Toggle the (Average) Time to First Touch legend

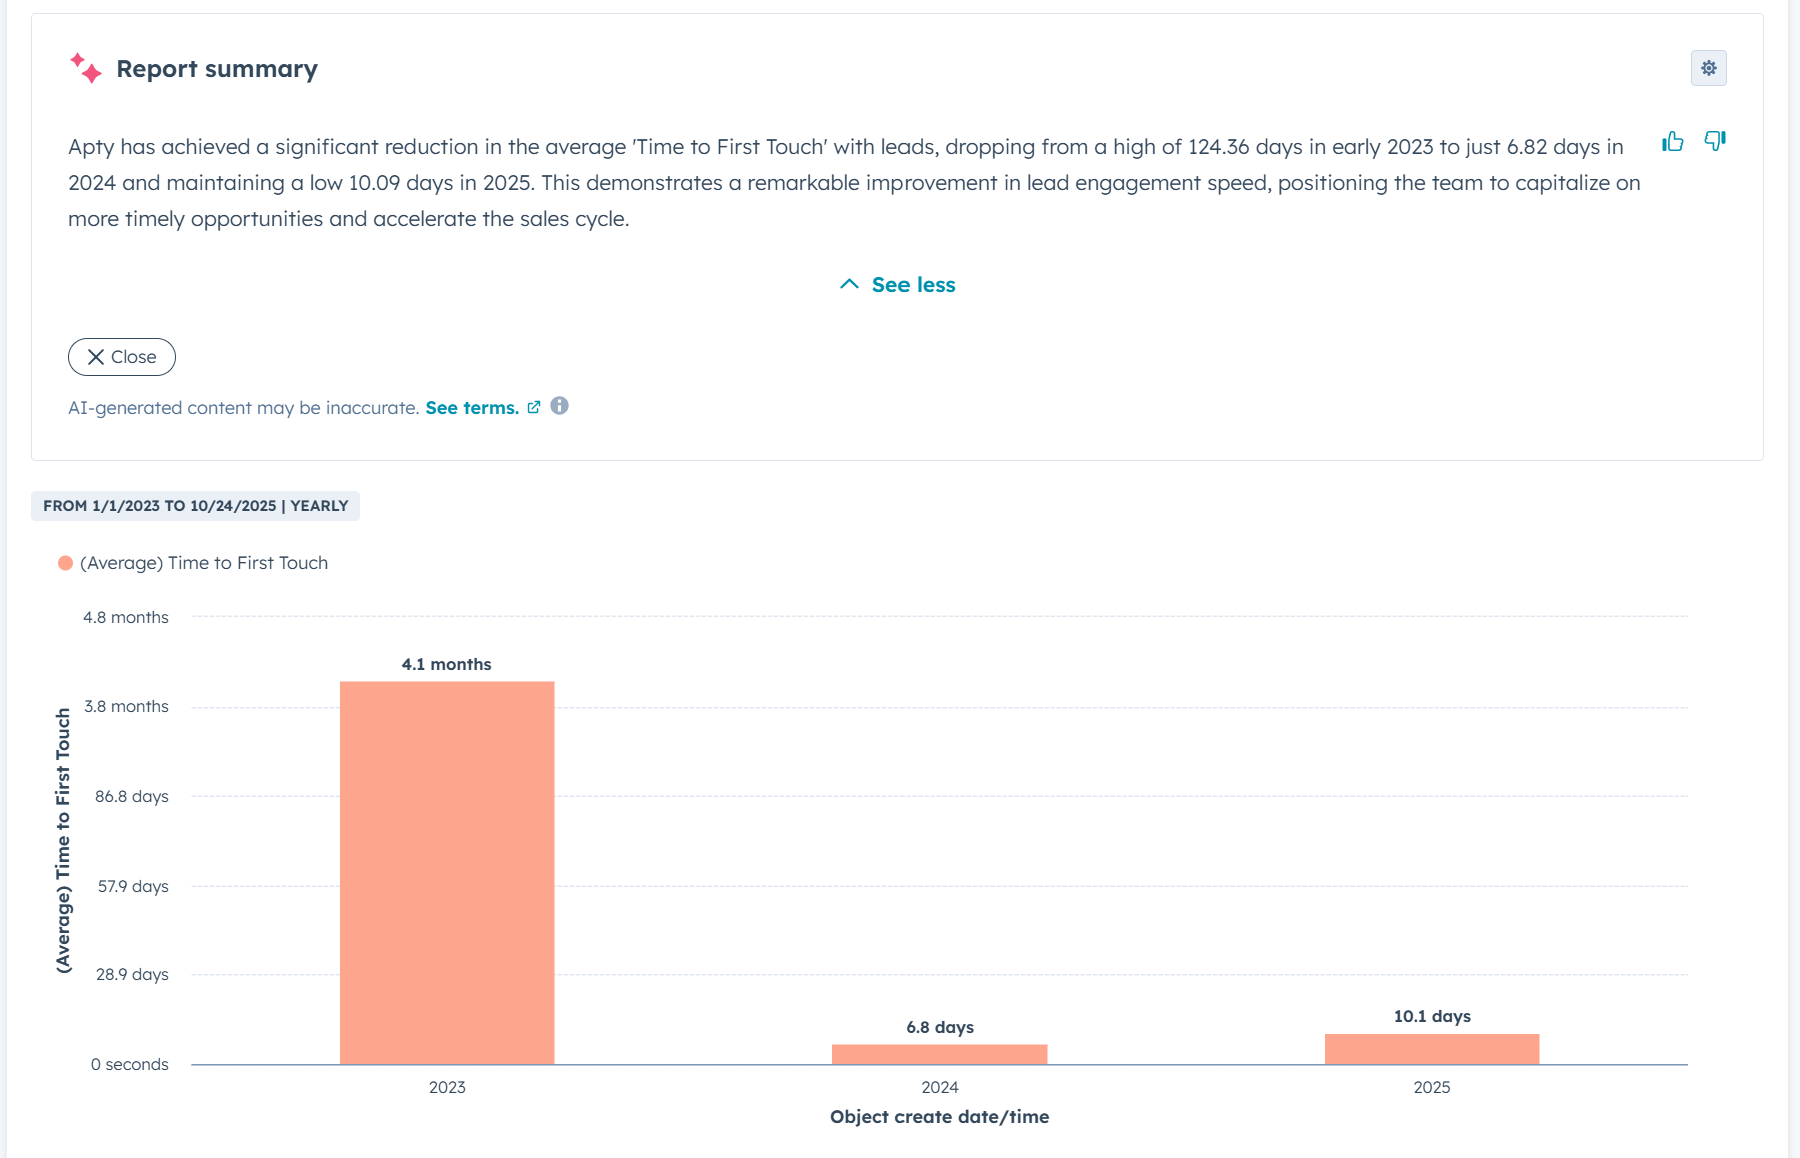click(x=193, y=563)
